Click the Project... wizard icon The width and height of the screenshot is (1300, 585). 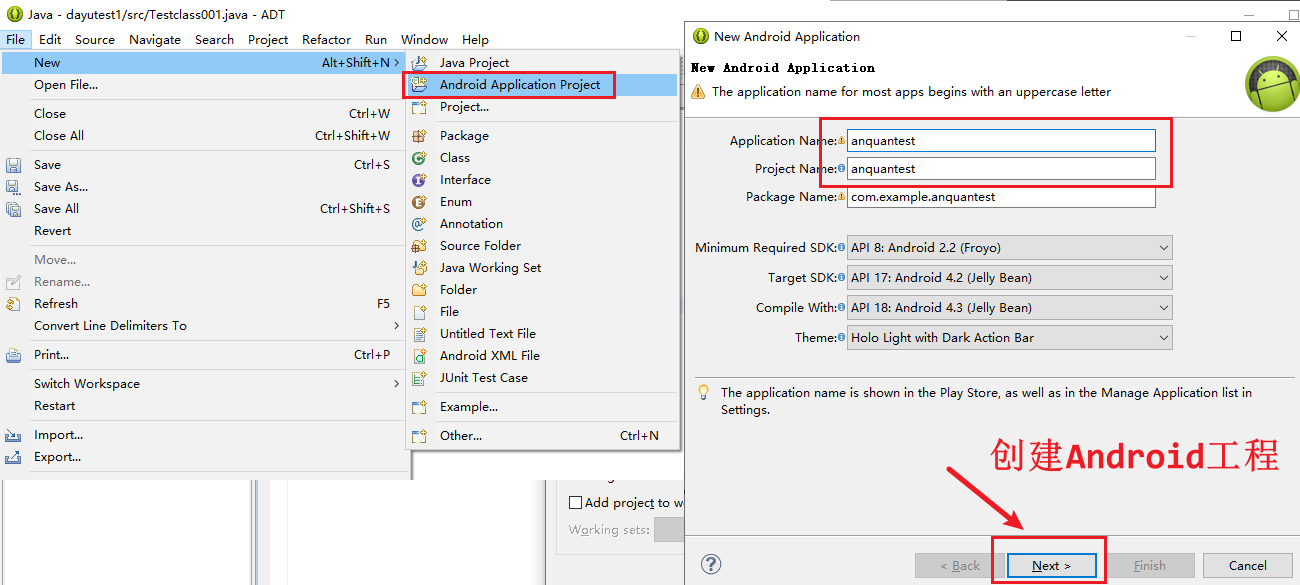click(x=420, y=107)
